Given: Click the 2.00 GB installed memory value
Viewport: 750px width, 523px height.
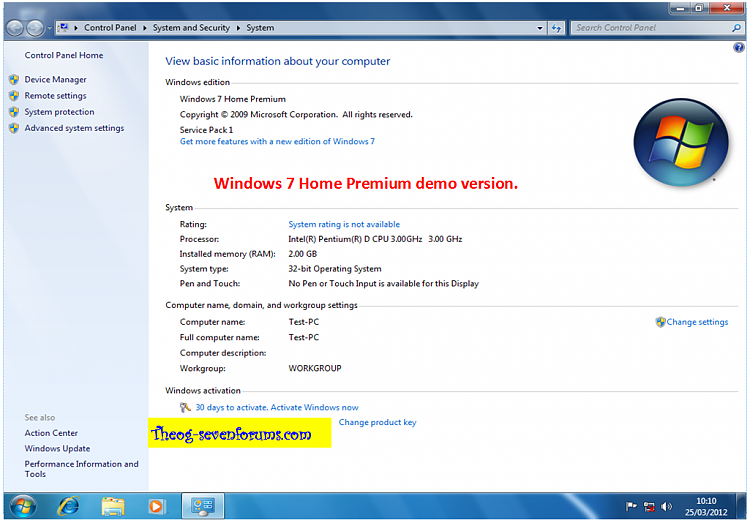Looking at the screenshot, I should pyautogui.click(x=302, y=254).
